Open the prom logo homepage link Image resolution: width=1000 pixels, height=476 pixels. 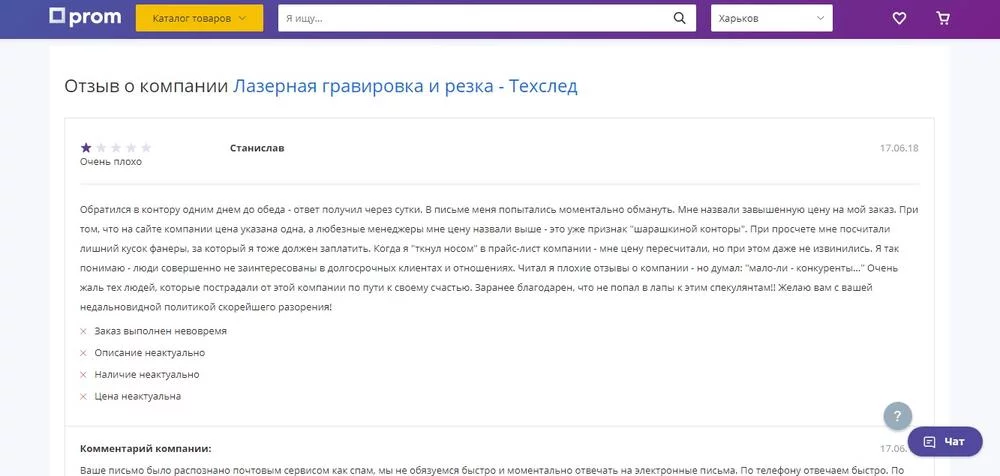click(x=85, y=17)
